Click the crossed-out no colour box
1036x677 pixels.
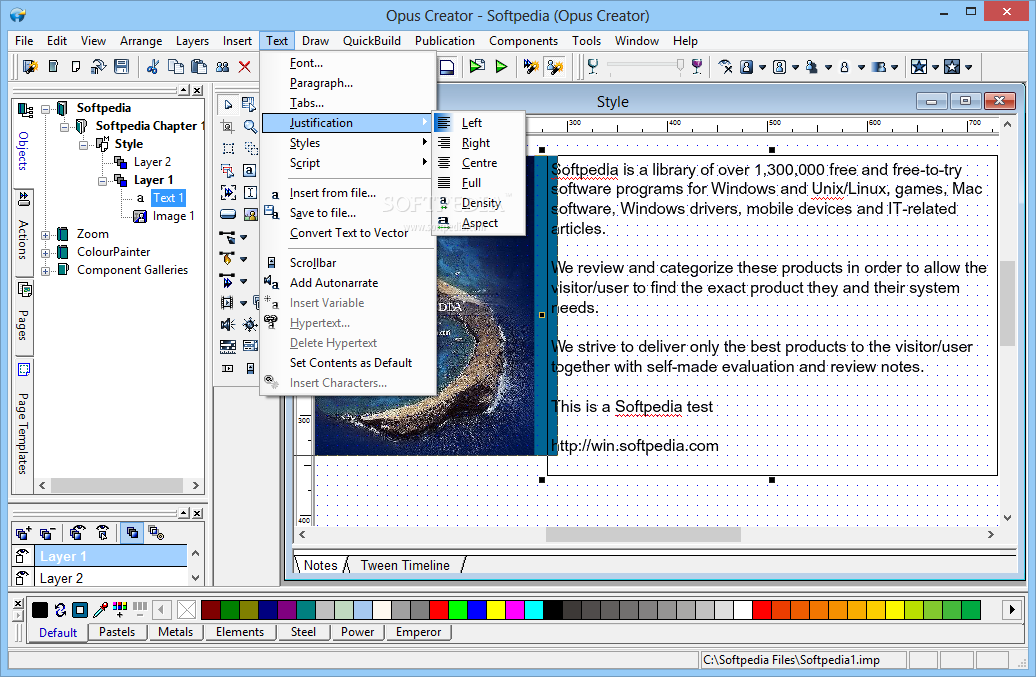[x=187, y=610]
